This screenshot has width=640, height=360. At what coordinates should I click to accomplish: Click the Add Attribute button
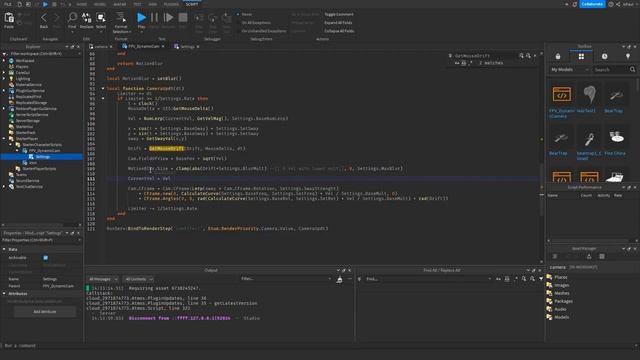pos(45,312)
